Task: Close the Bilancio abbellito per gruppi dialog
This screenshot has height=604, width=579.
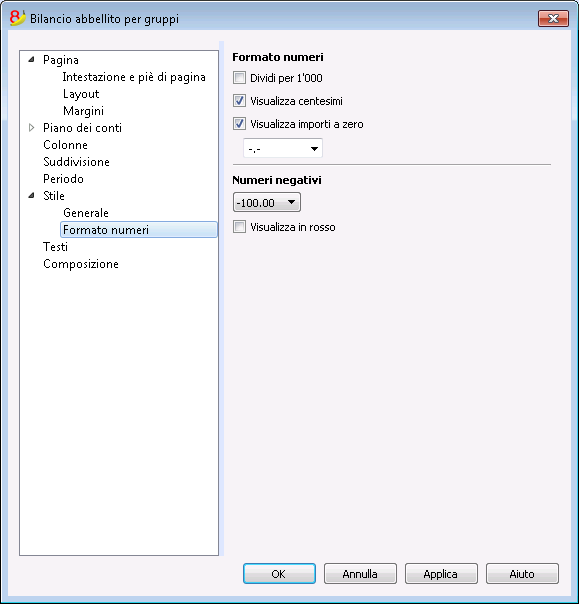Action: [x=553, y=18]
